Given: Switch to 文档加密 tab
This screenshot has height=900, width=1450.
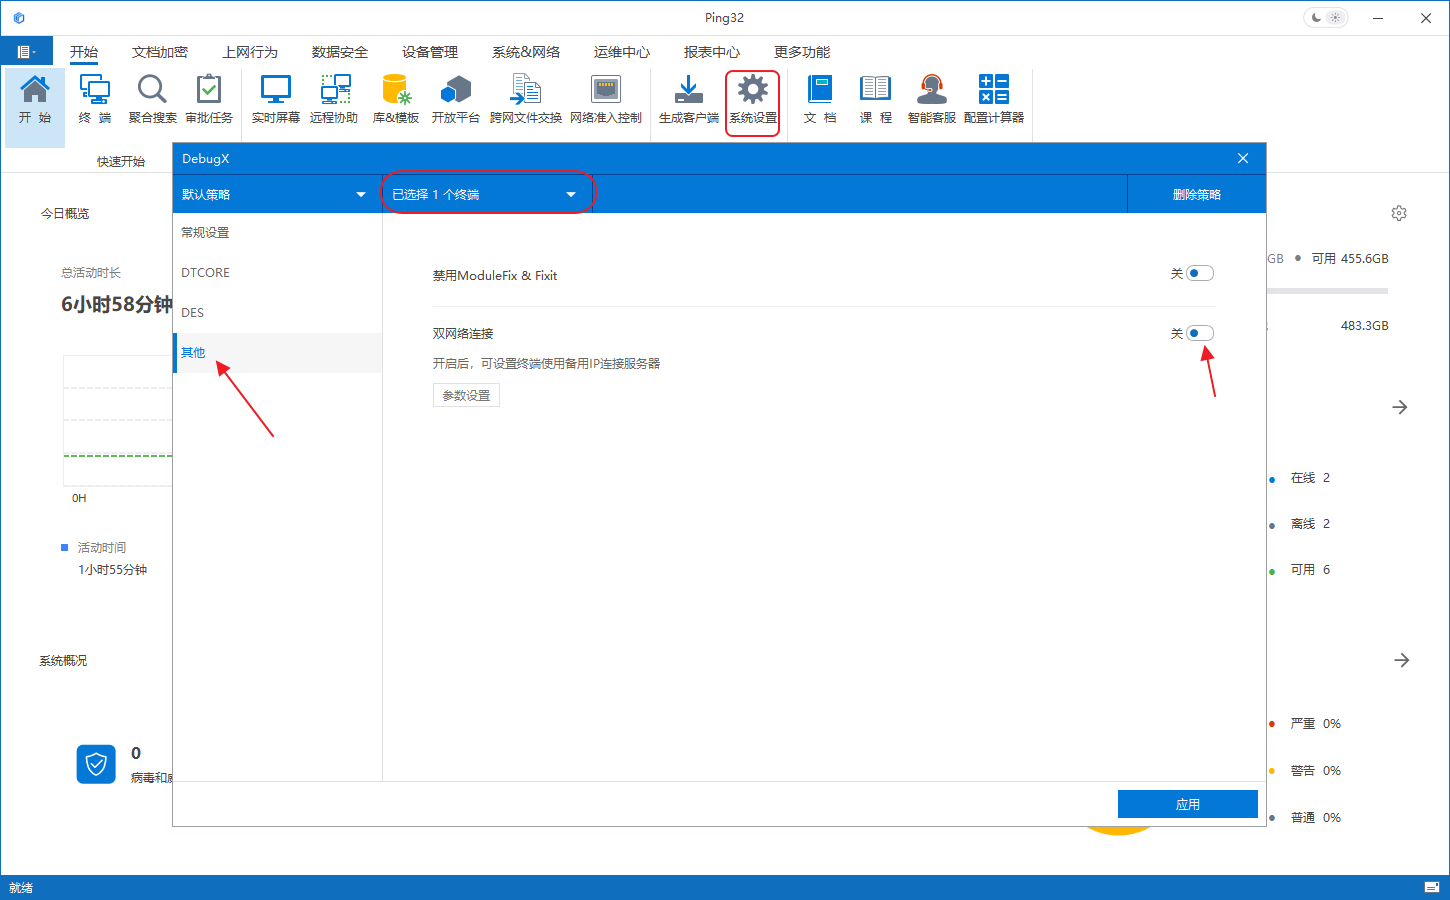Looking at the screenshot, I should [160, 52].
